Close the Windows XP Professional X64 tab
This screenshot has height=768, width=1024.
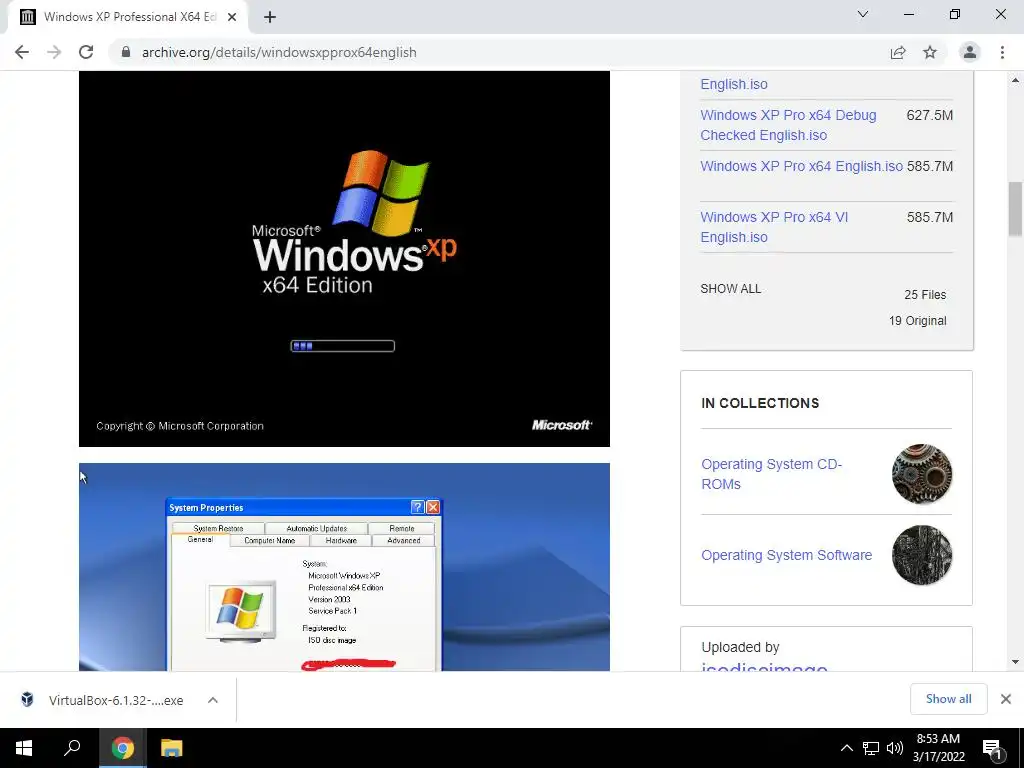click(x=232, y=17)
